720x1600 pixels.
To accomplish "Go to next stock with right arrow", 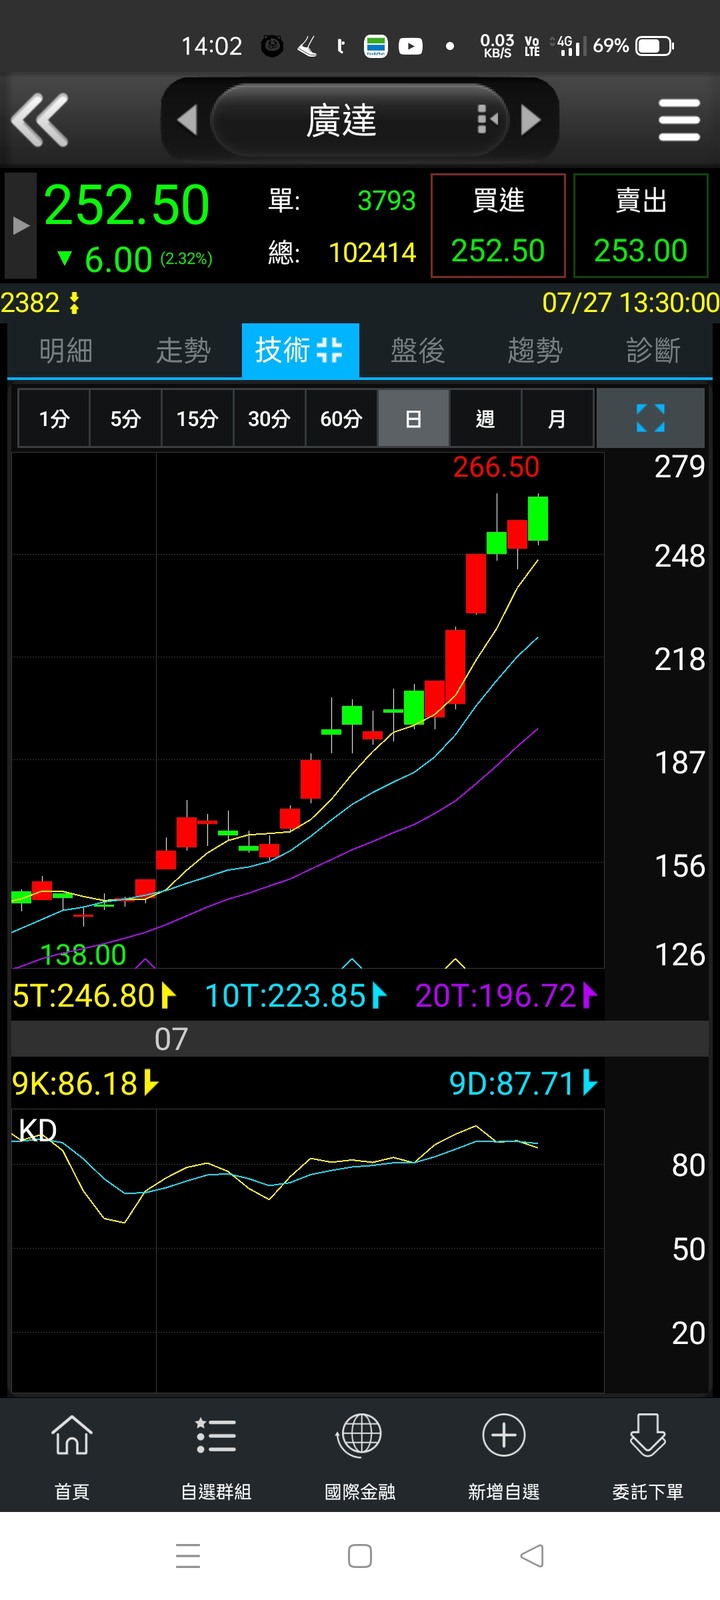I will coord(531,120).
